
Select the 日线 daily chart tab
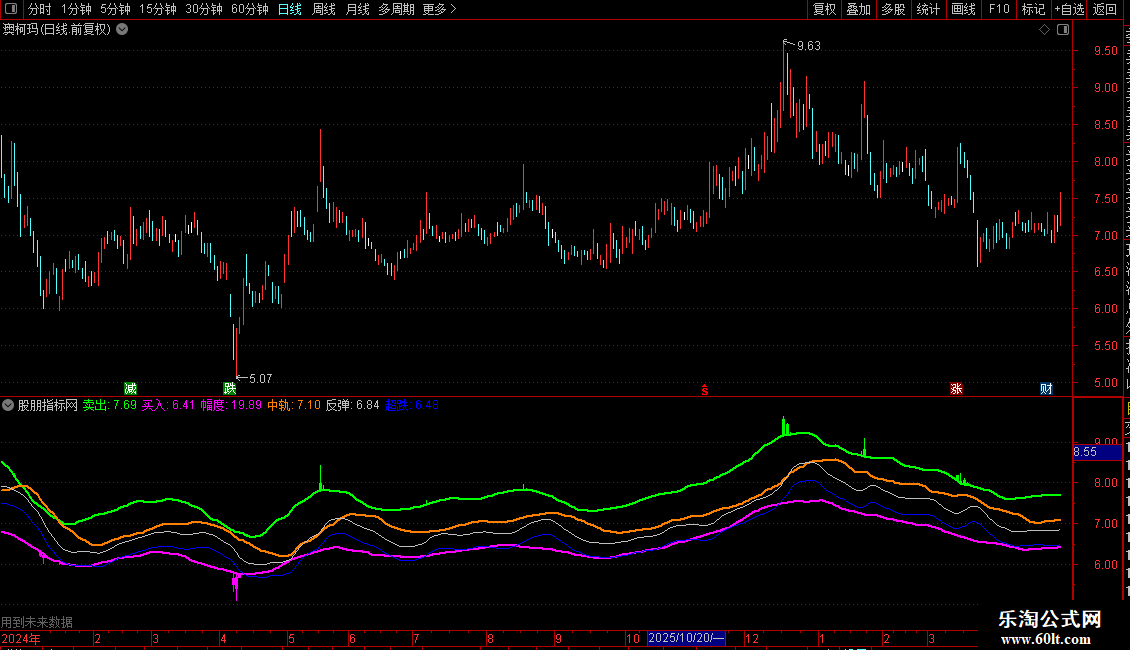tap(290, 9)
